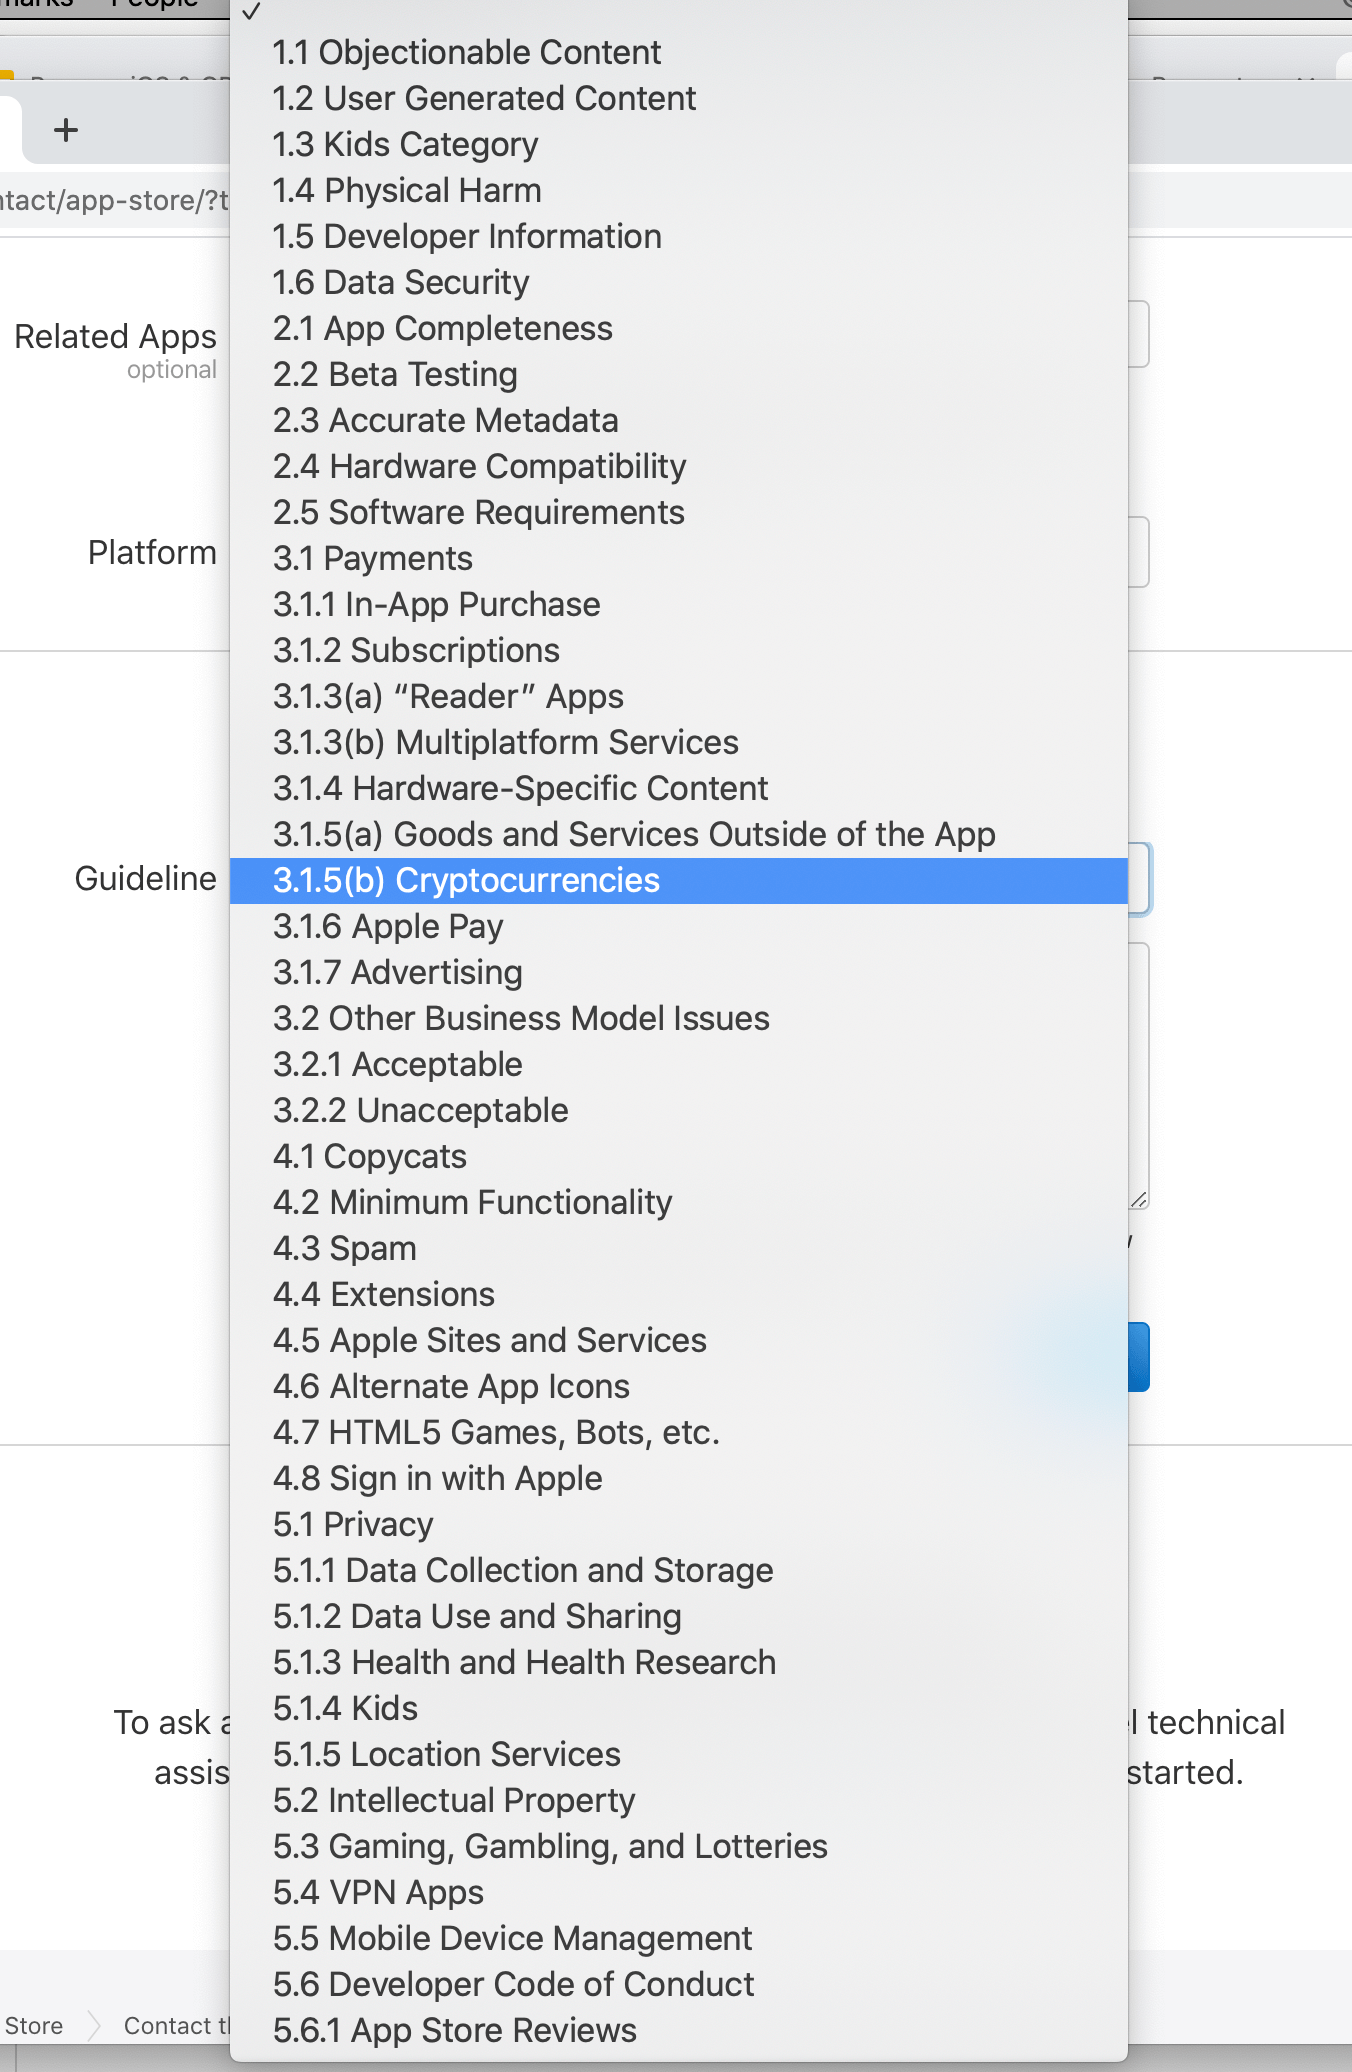Viewport: 1352px width, 2072px height.
Task: Select 1.2 User Generated Content option
Action: pos(484,98)
